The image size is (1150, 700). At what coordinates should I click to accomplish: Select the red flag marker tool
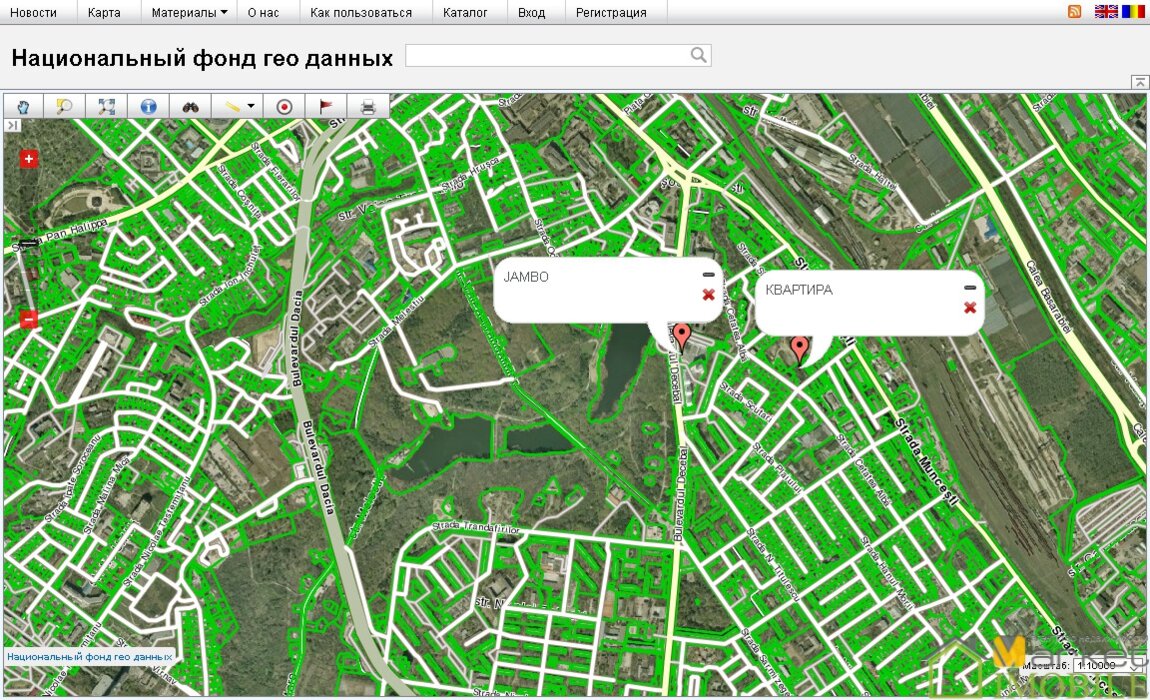[x=326, y=106]
